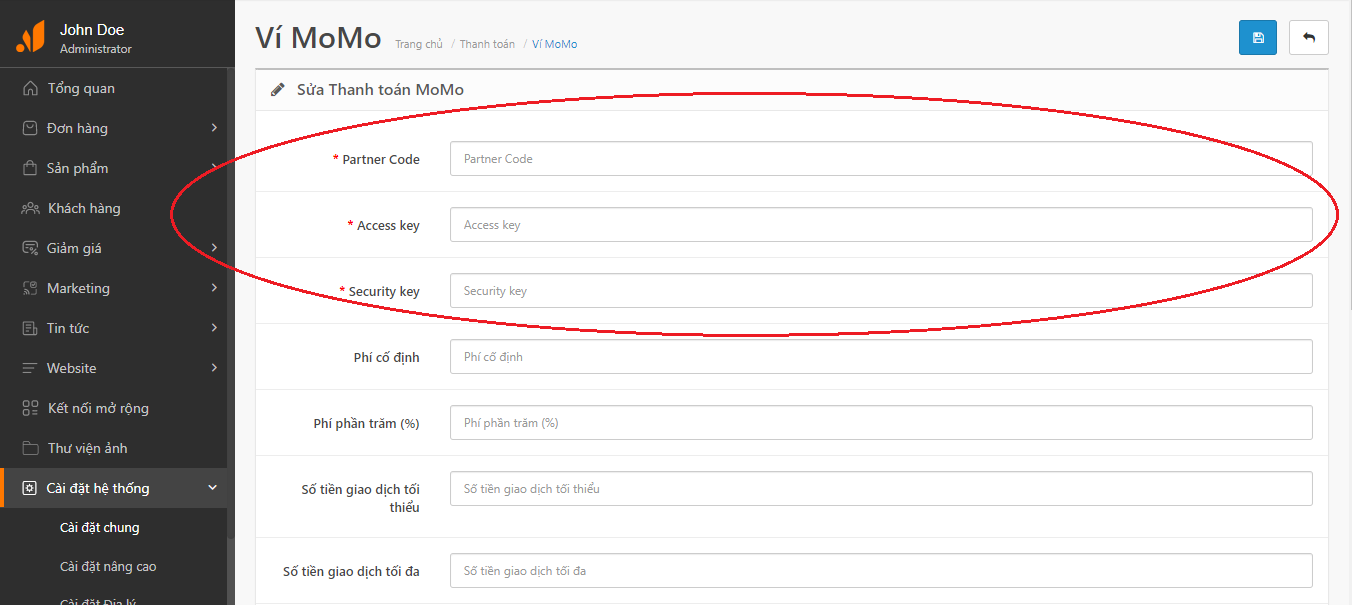Image resolution: width=1352 pixels, height=605 pixels.
Task: Click the Sửa Thanh toán MoMo panel heading
Action: click(380, 90)
